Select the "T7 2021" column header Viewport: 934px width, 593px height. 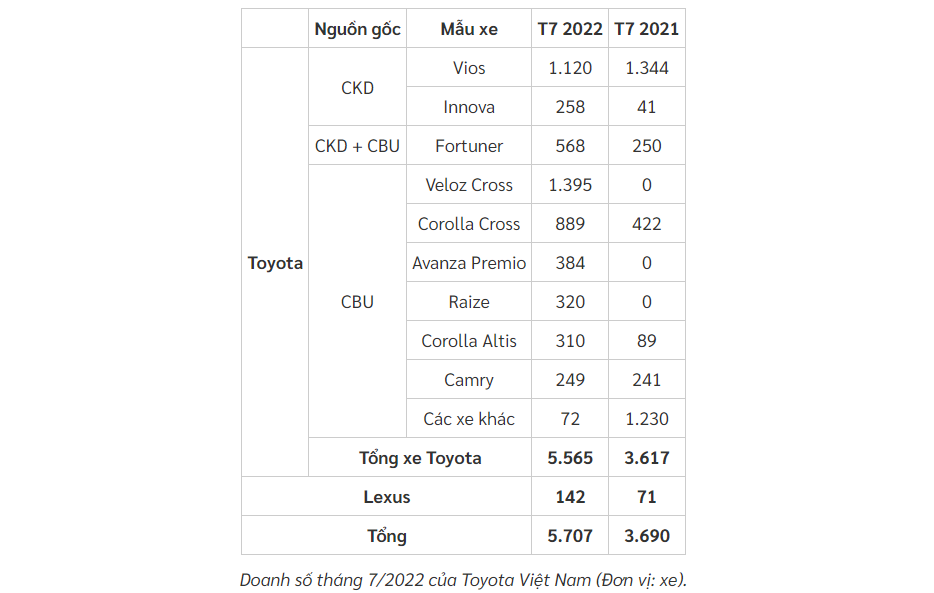click(647, 29)
